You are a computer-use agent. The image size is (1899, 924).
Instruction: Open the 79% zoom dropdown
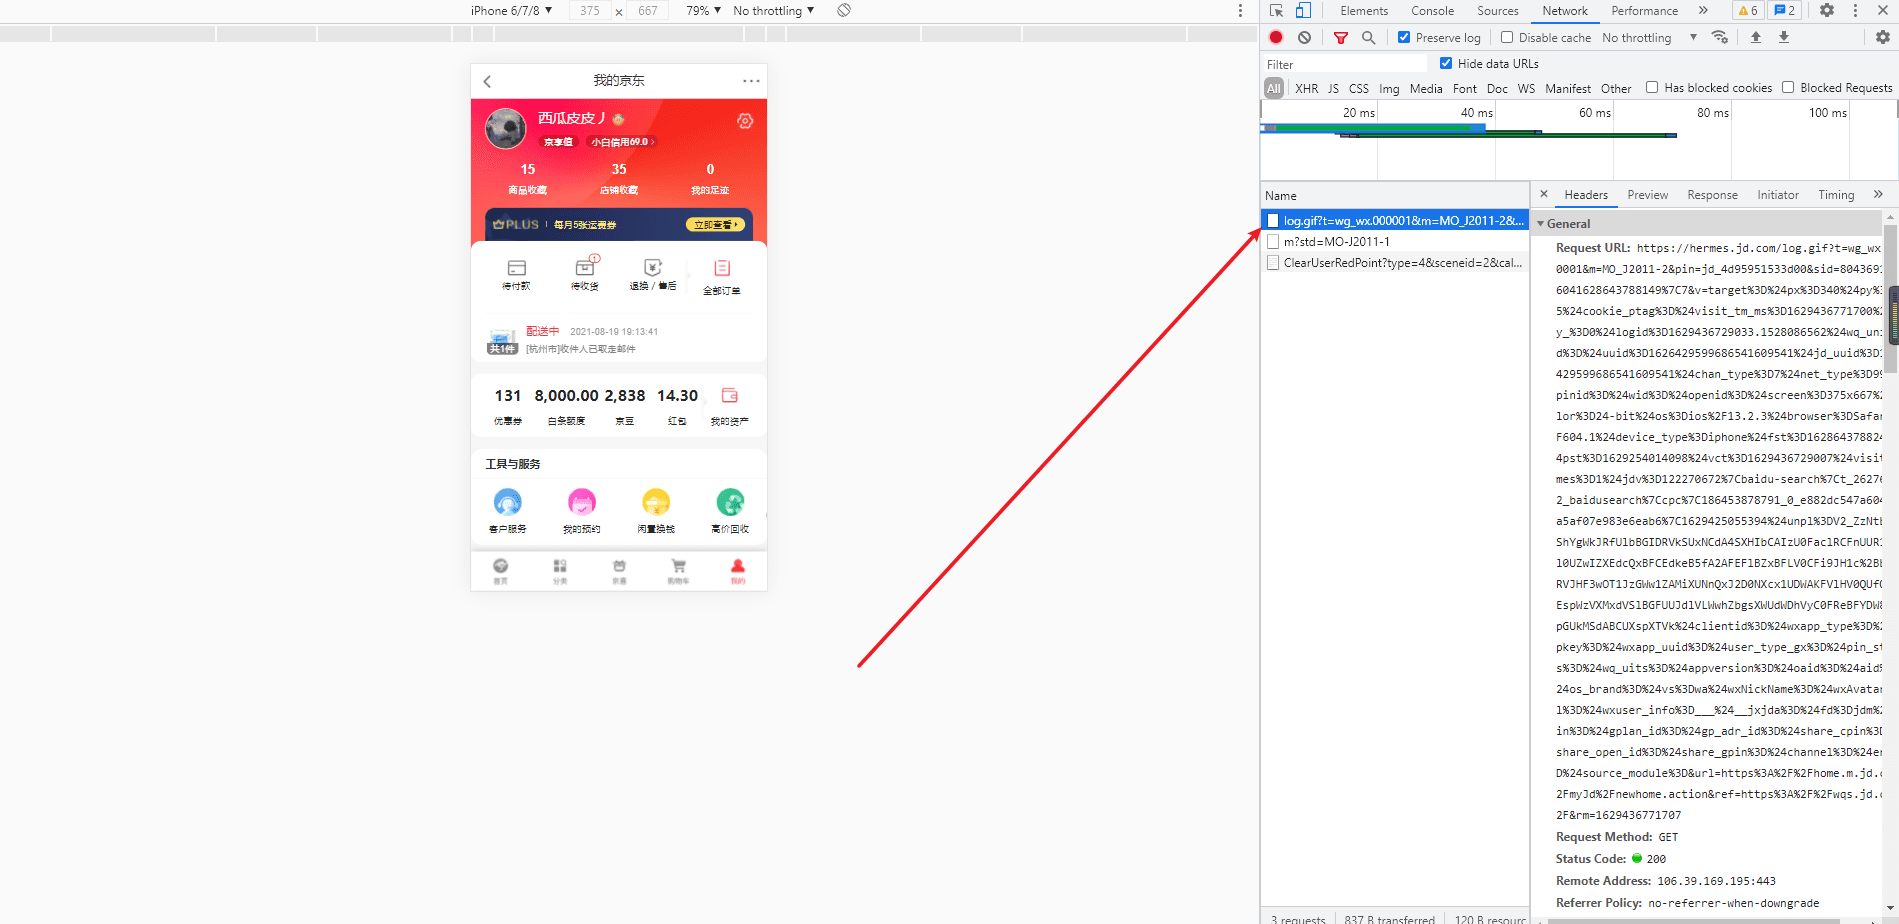point(703,11)
